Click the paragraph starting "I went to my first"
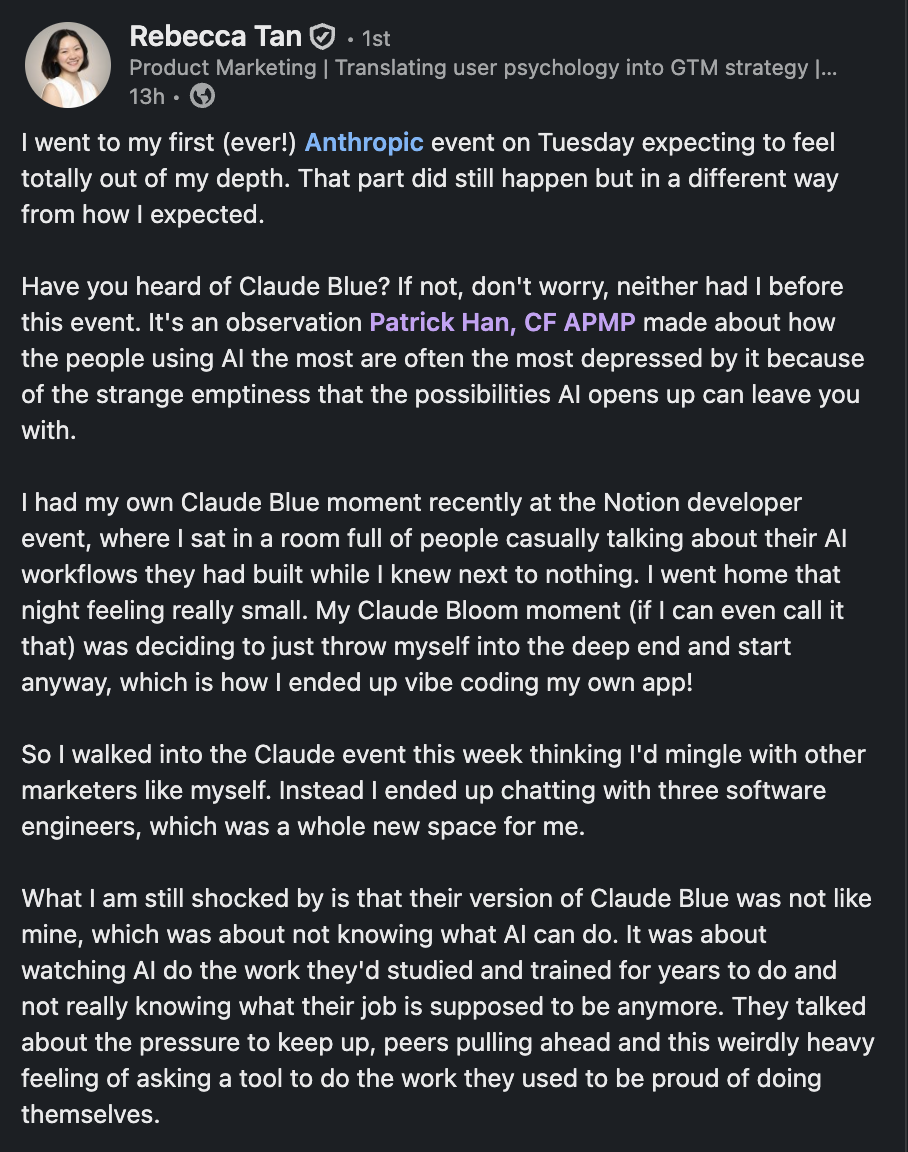The height and width of the screenshot is (1152, 908). coord(430,178)
